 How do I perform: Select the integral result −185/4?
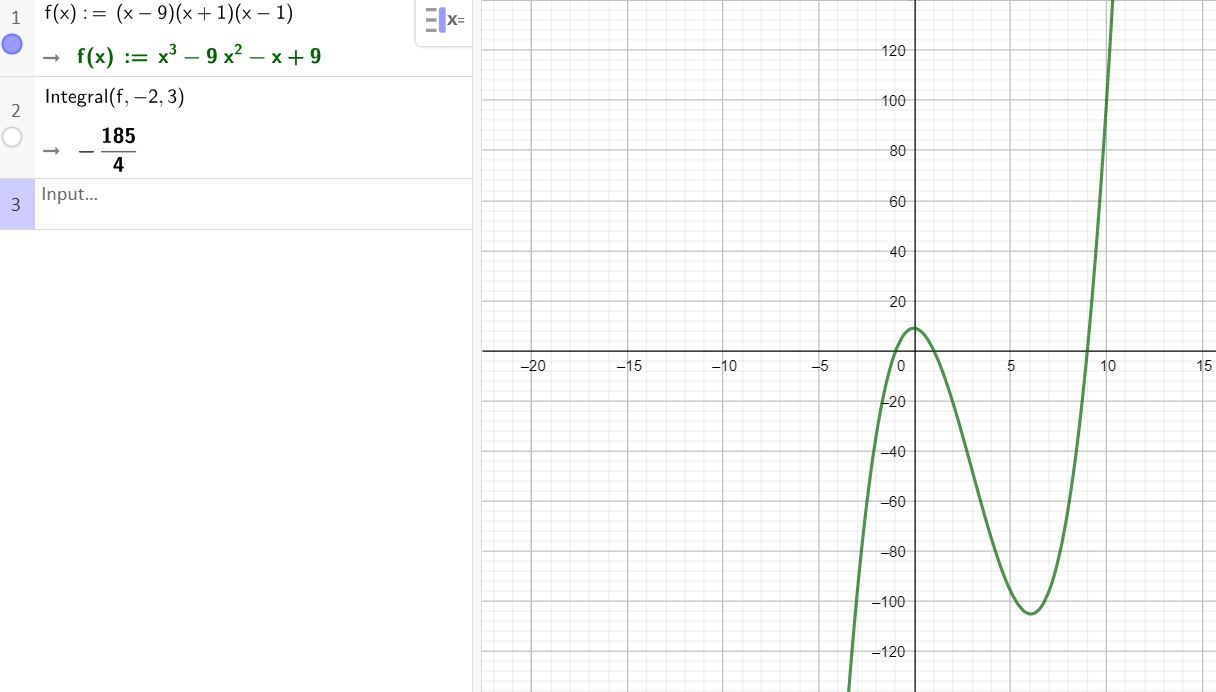pyautogui.click(x=107, y=150)
